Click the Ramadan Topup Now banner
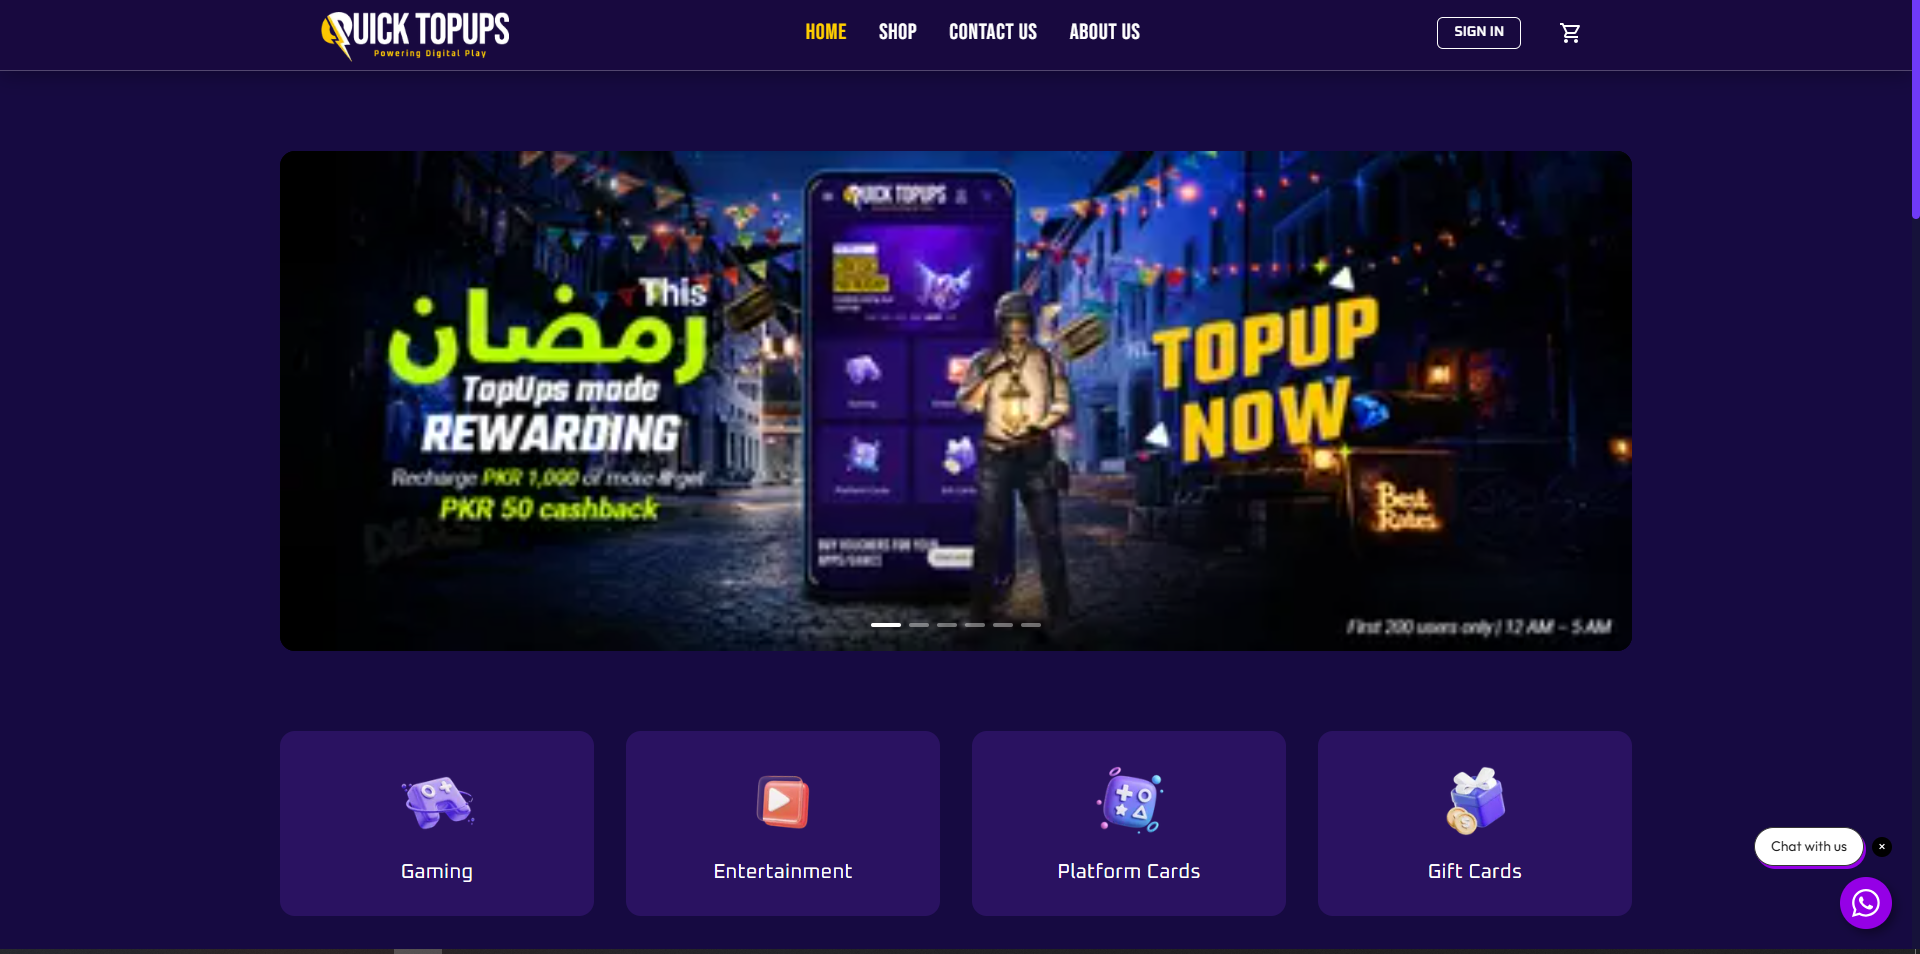Image resolution: width=1920 pixels, height=954 pixels. click(x=956, y=401)
